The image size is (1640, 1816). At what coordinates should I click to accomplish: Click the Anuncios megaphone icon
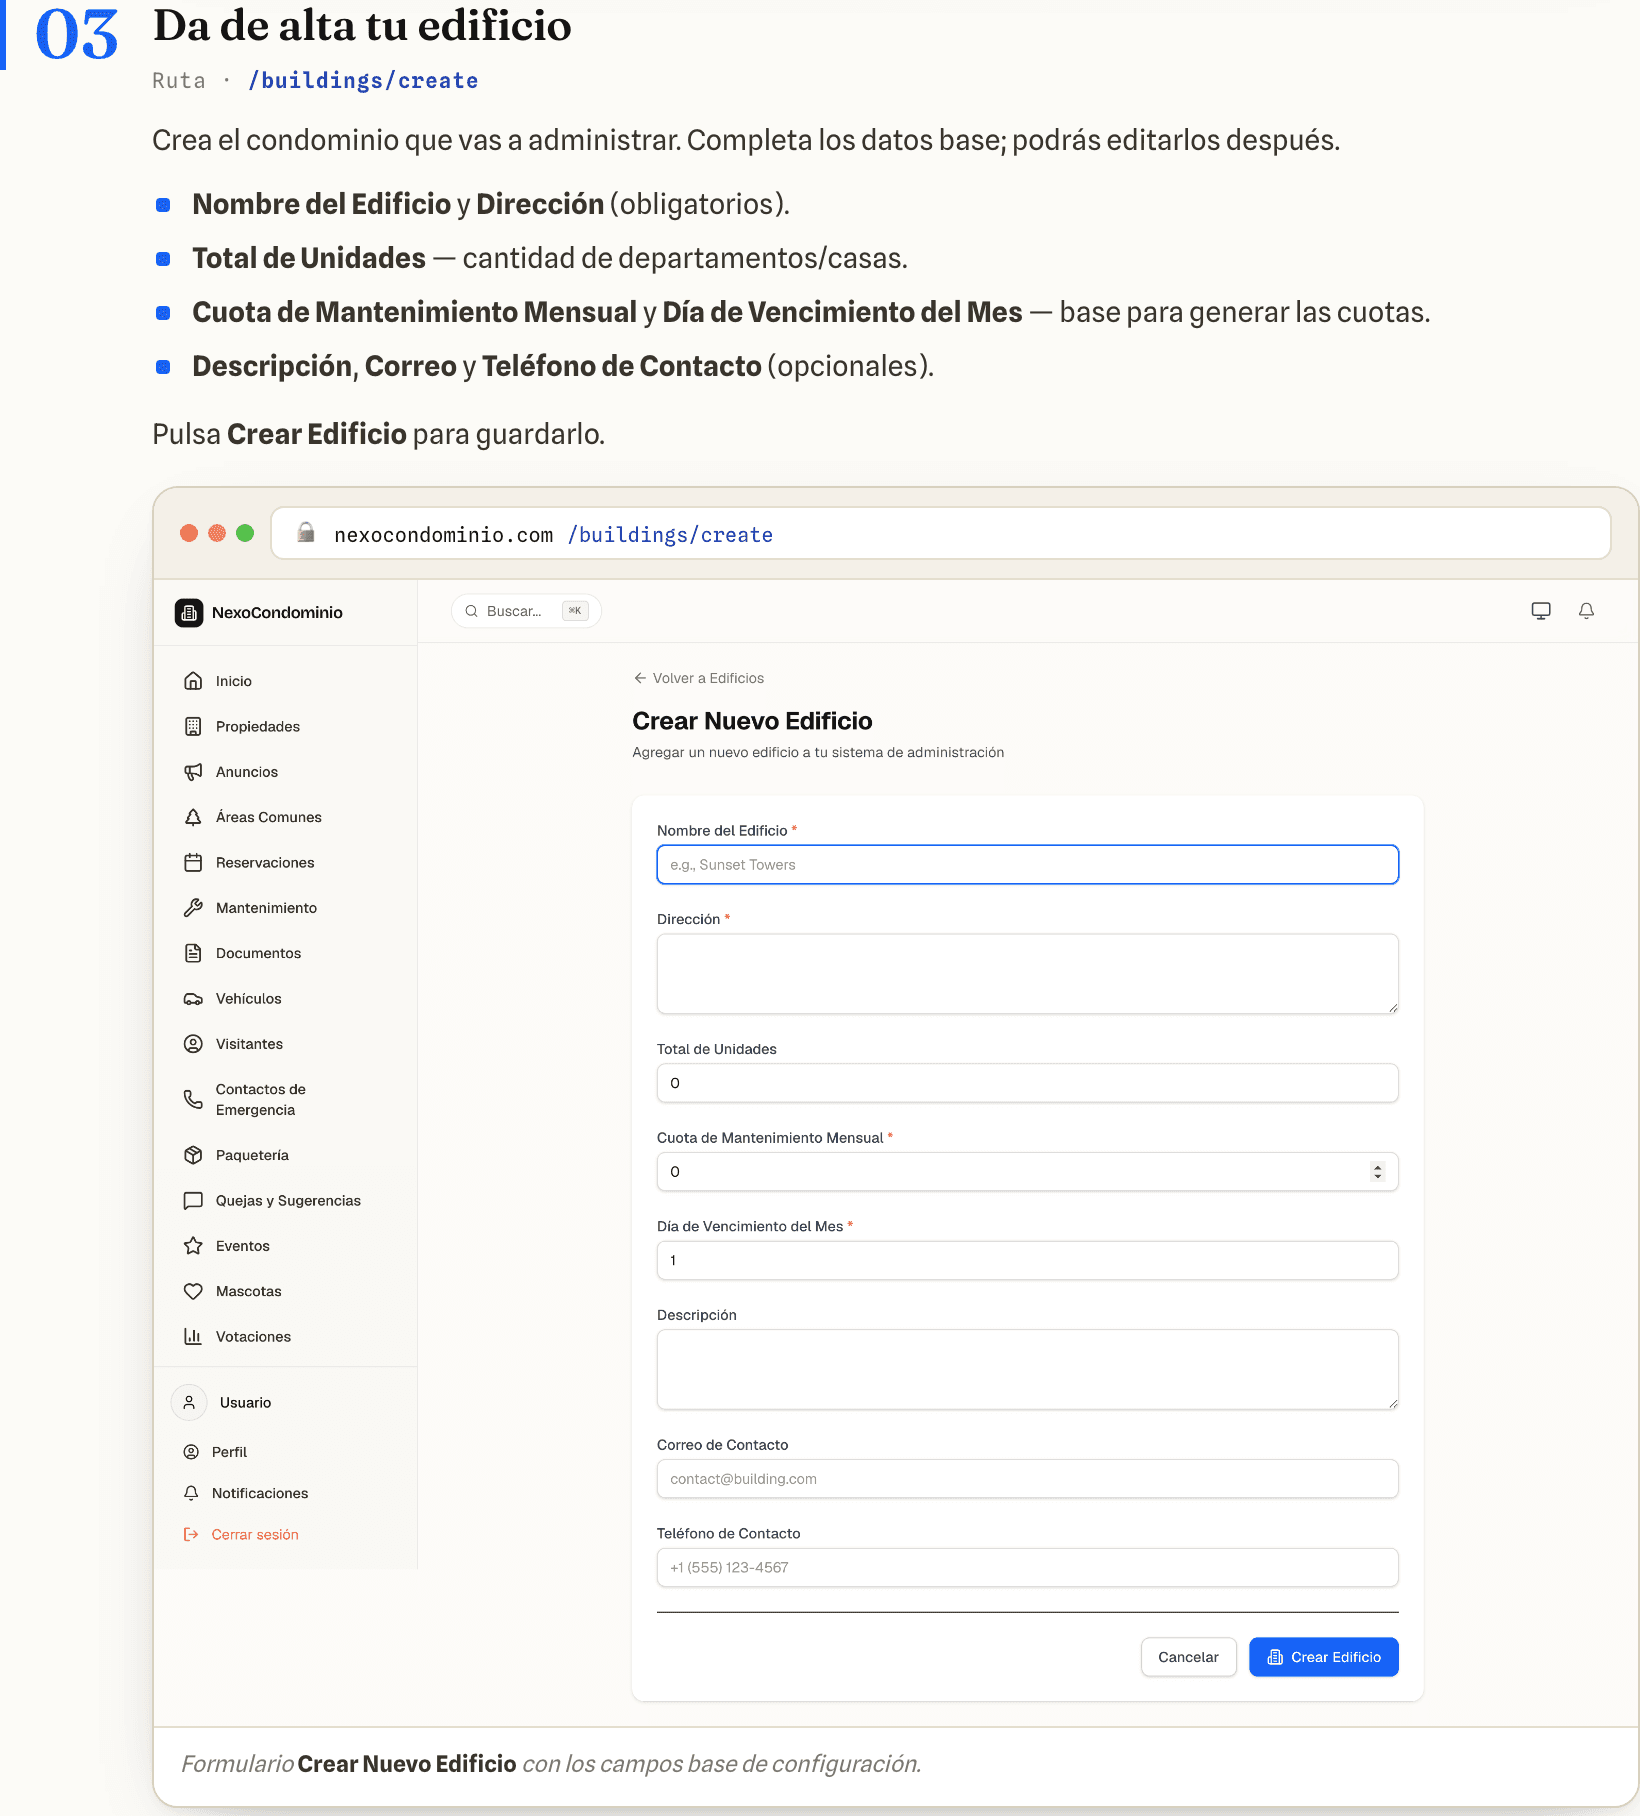[193, 772]
